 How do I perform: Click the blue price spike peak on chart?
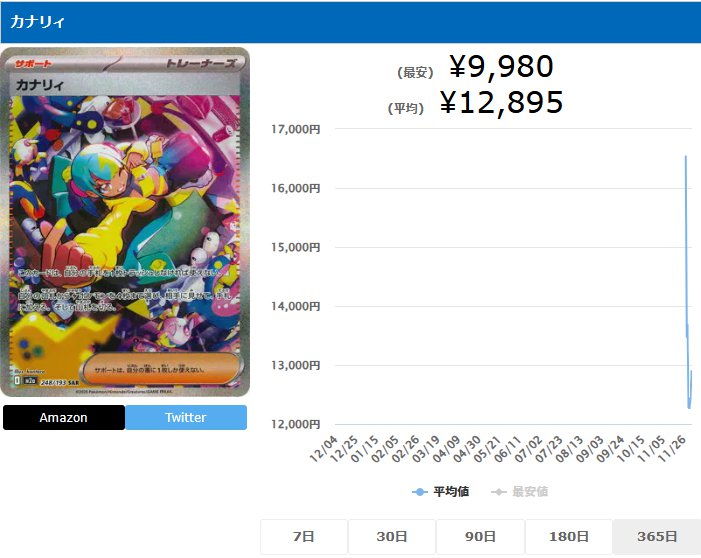pyautogui.click(x=685, y=156)
